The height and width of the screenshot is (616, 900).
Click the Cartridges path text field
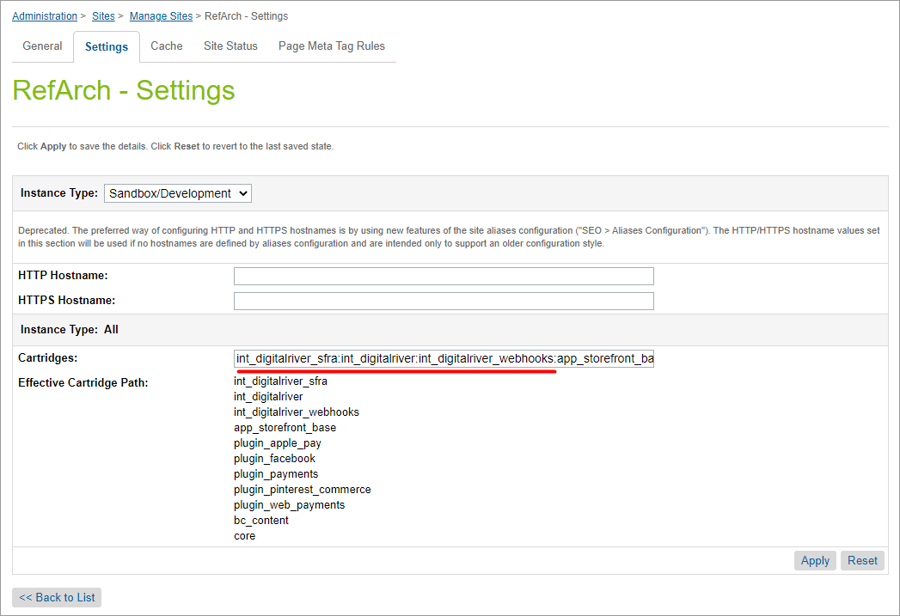443,358
